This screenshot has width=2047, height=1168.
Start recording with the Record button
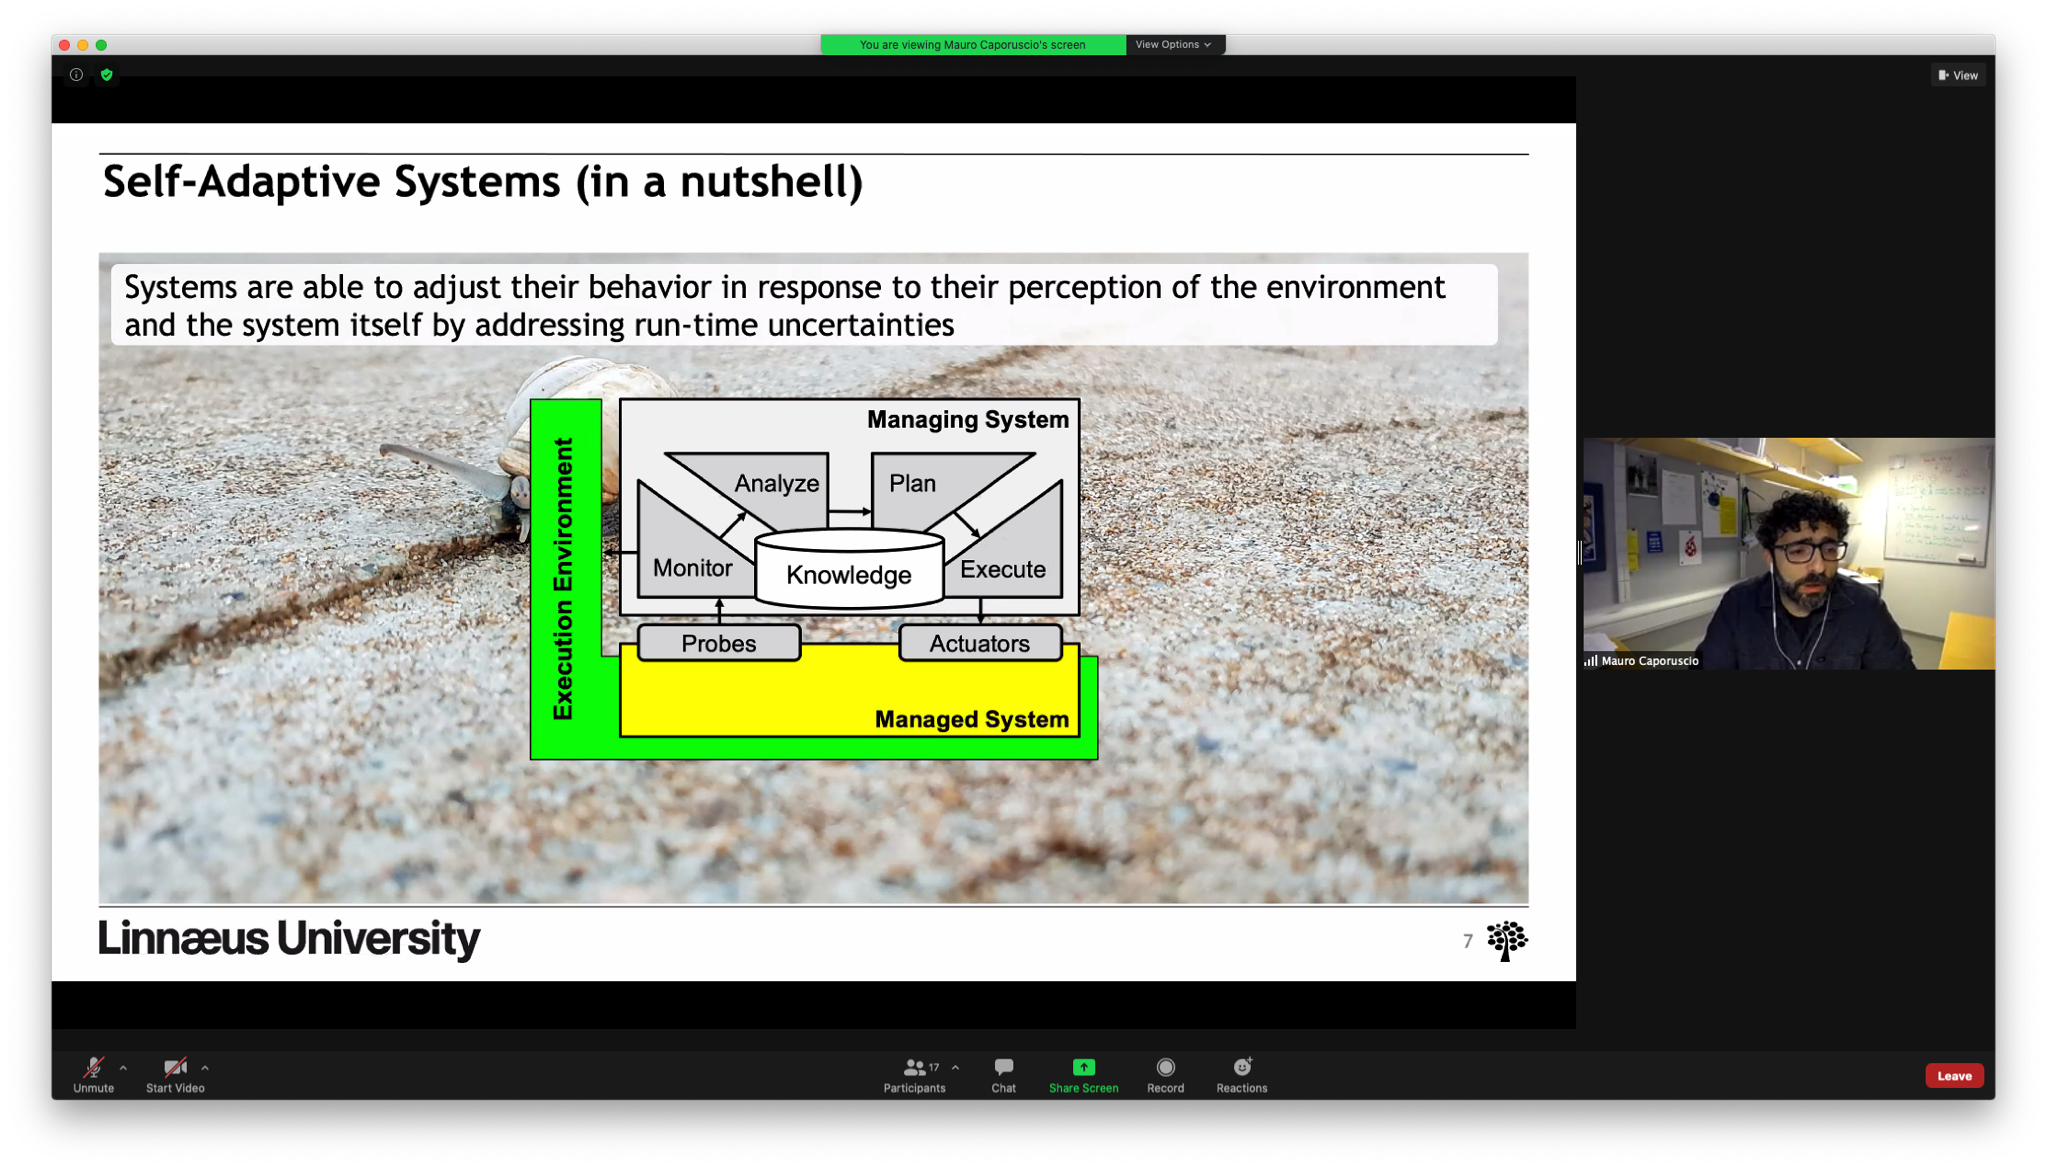pyautogui.click(x=1165, y=1075)
